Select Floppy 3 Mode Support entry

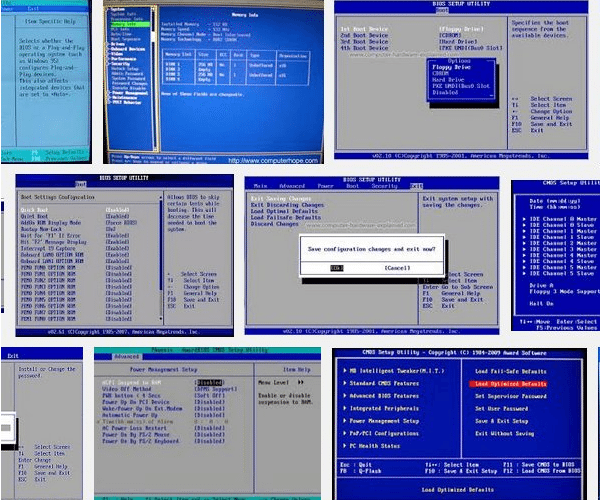click(564, 292)
